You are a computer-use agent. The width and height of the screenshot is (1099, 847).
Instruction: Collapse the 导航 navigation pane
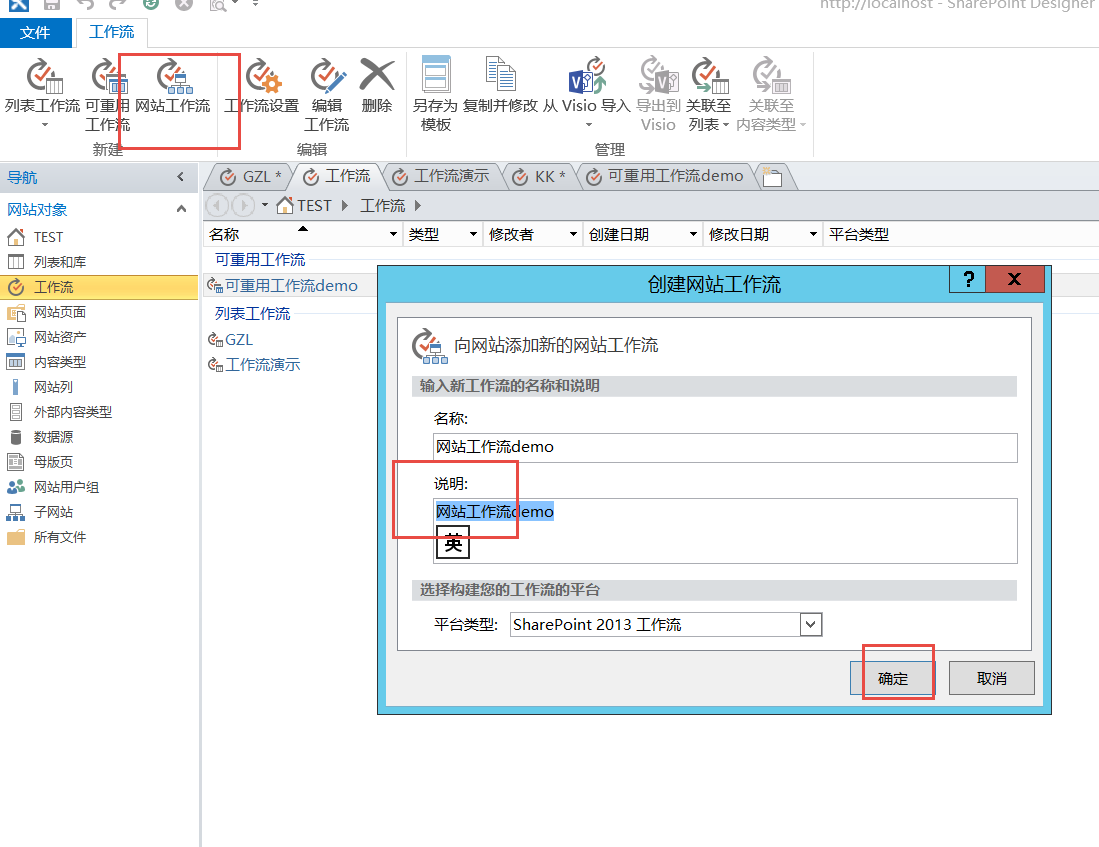[x=181, y=177]
